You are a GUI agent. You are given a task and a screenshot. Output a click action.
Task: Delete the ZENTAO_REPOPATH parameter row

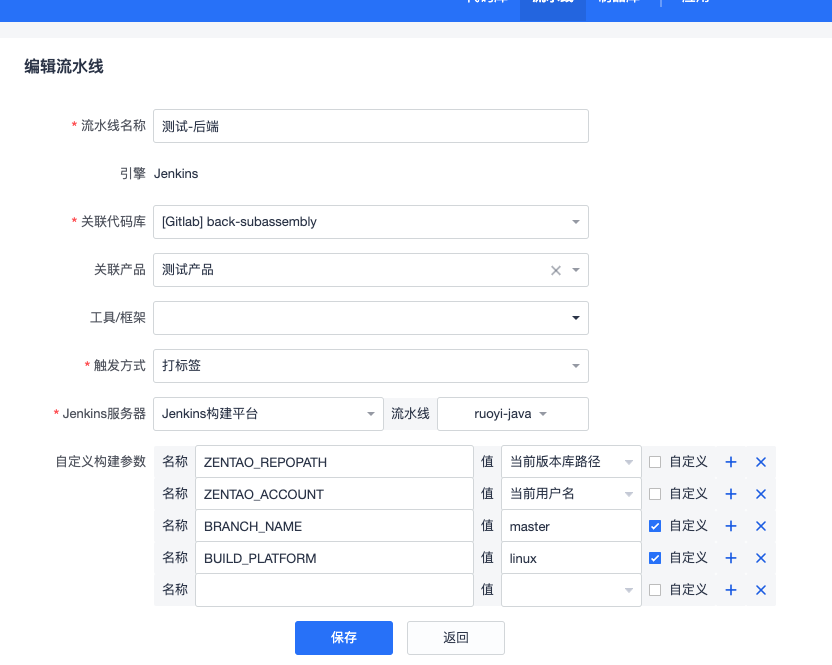[x=760, y=462]
